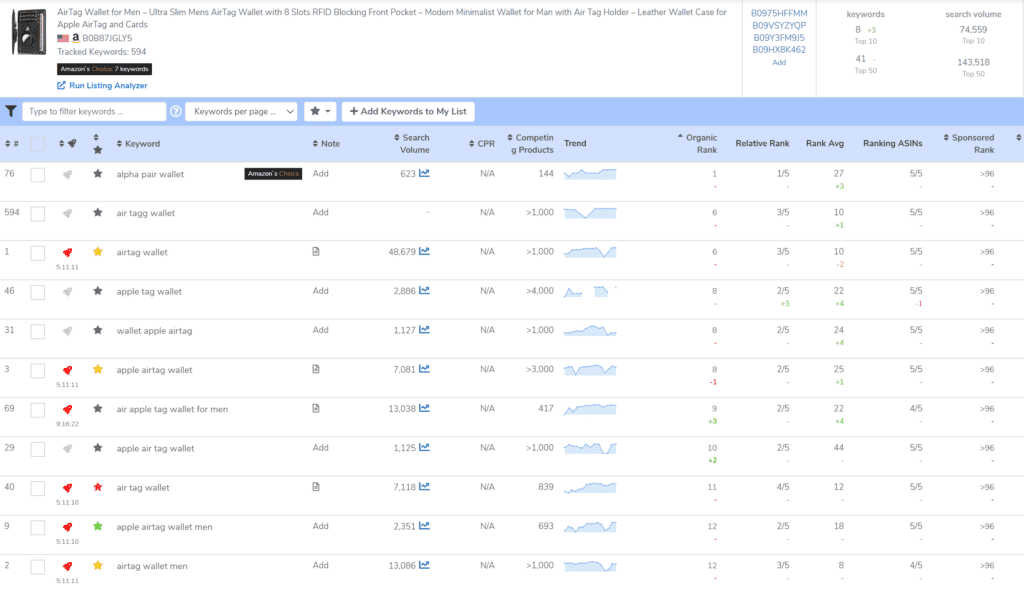Image resolution: width=1024 pixels, height=592 pixels.
Task: Click Amazon's Choice badge on alpha pair wallet
Action: [x=273, y=174]
